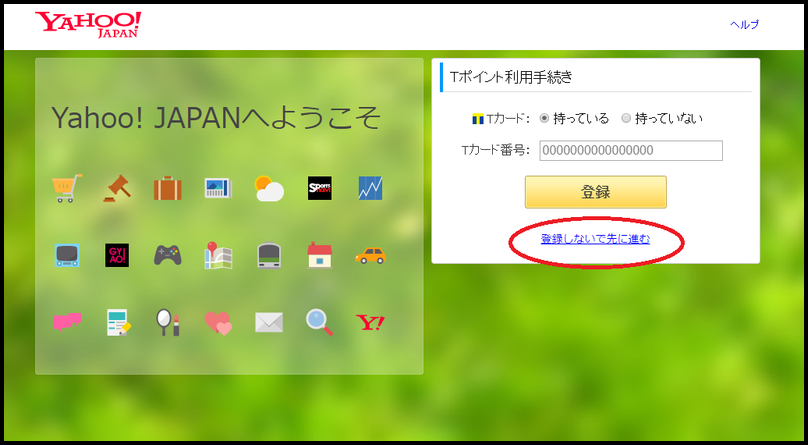Open the pink speech bubbles icon
808x445 pixels.
point(67,322)
